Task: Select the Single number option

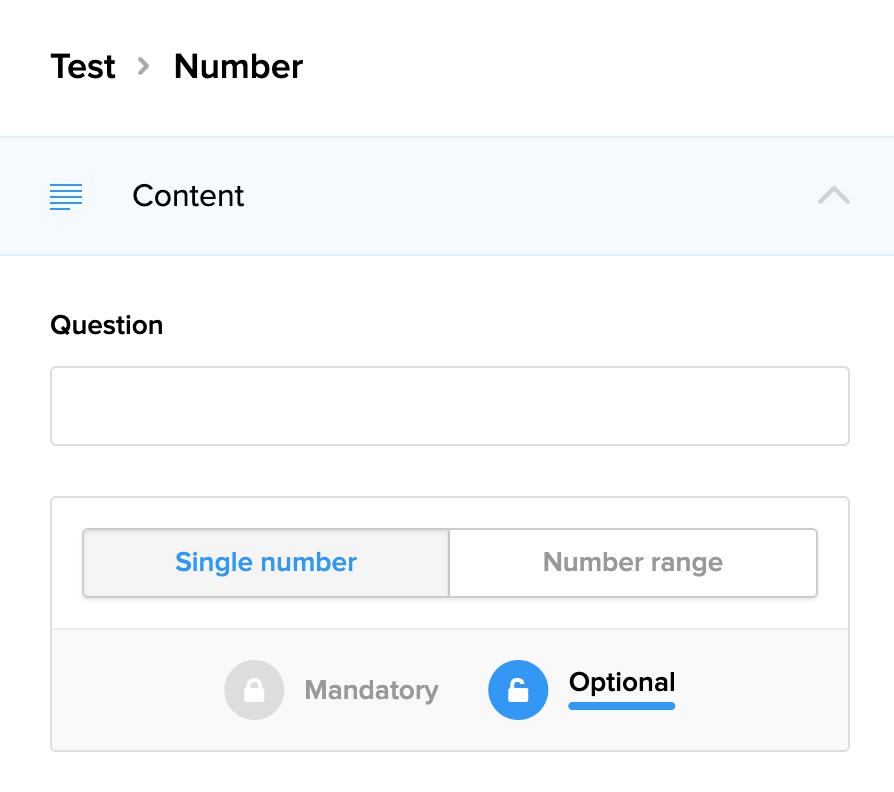Action: pyautogui.click(x=266, y=563)
